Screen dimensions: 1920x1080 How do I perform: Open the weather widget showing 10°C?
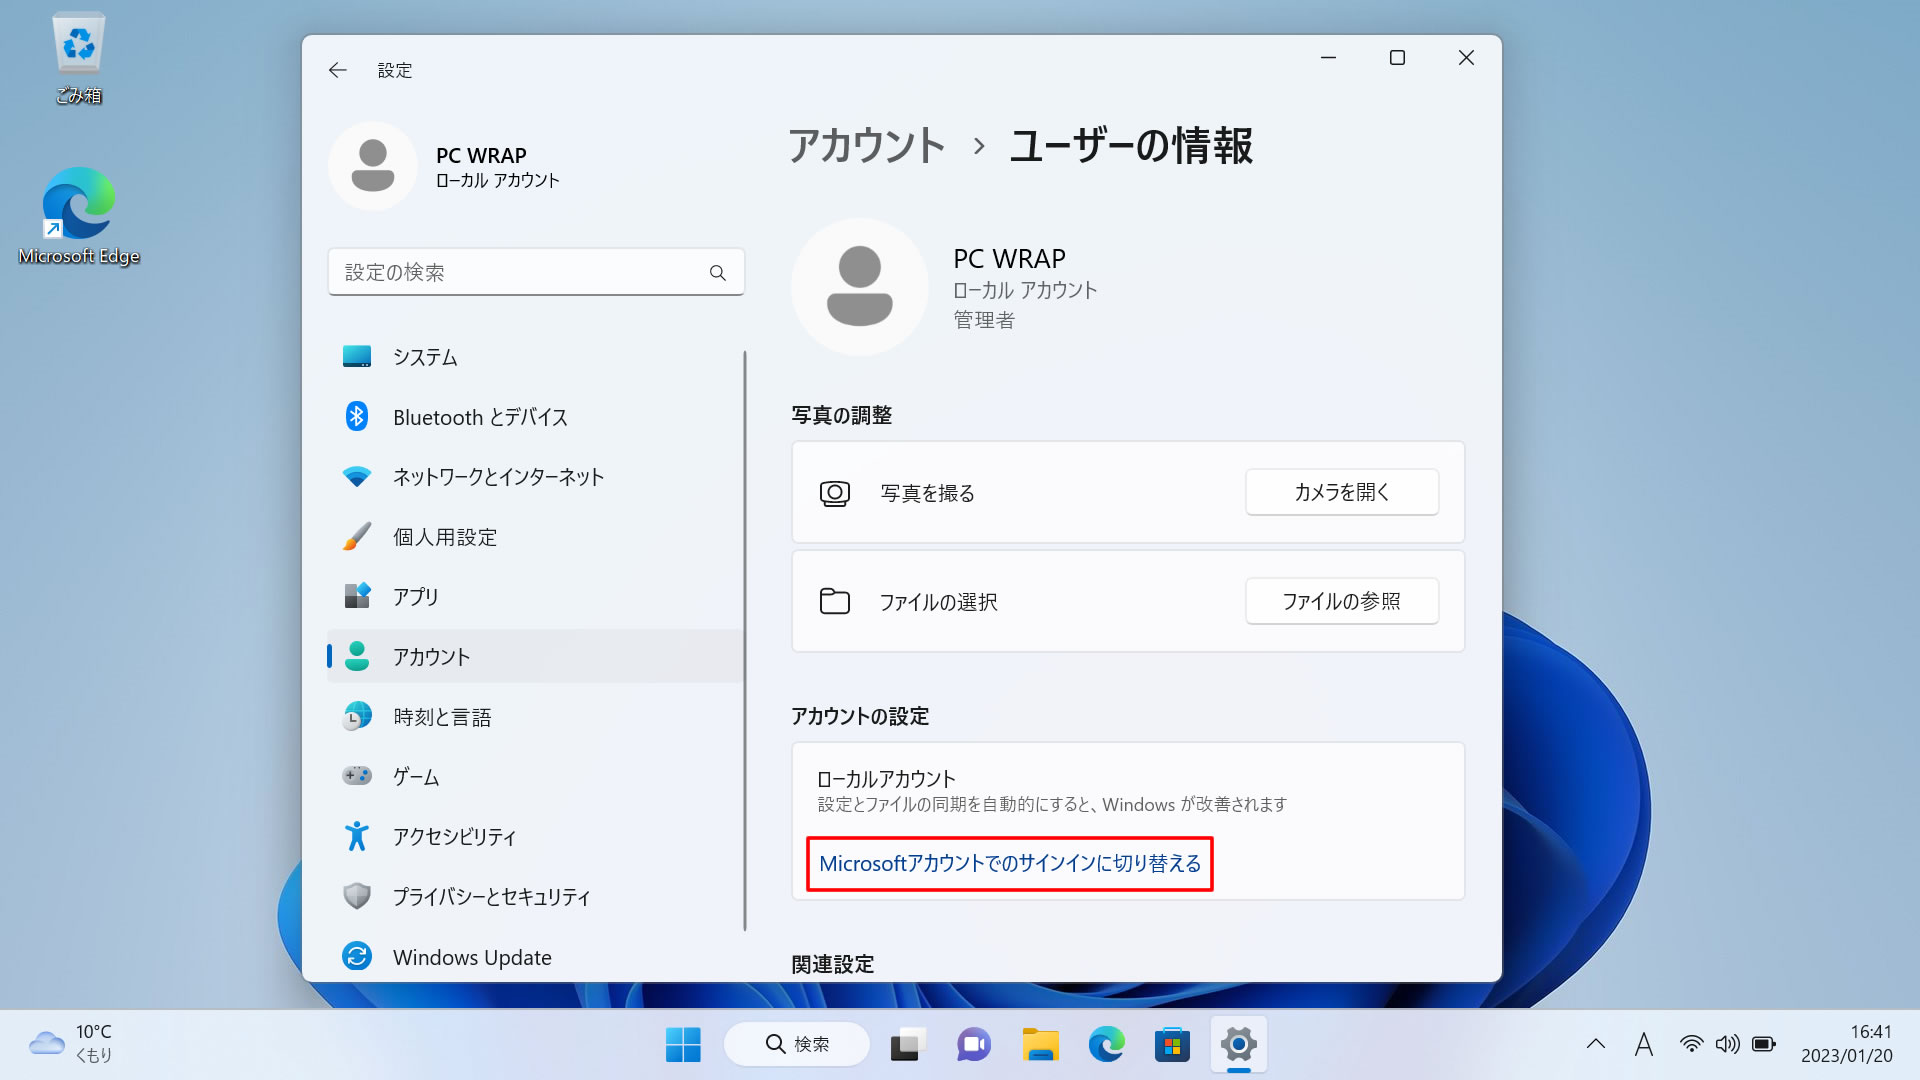pos(71,1043)
